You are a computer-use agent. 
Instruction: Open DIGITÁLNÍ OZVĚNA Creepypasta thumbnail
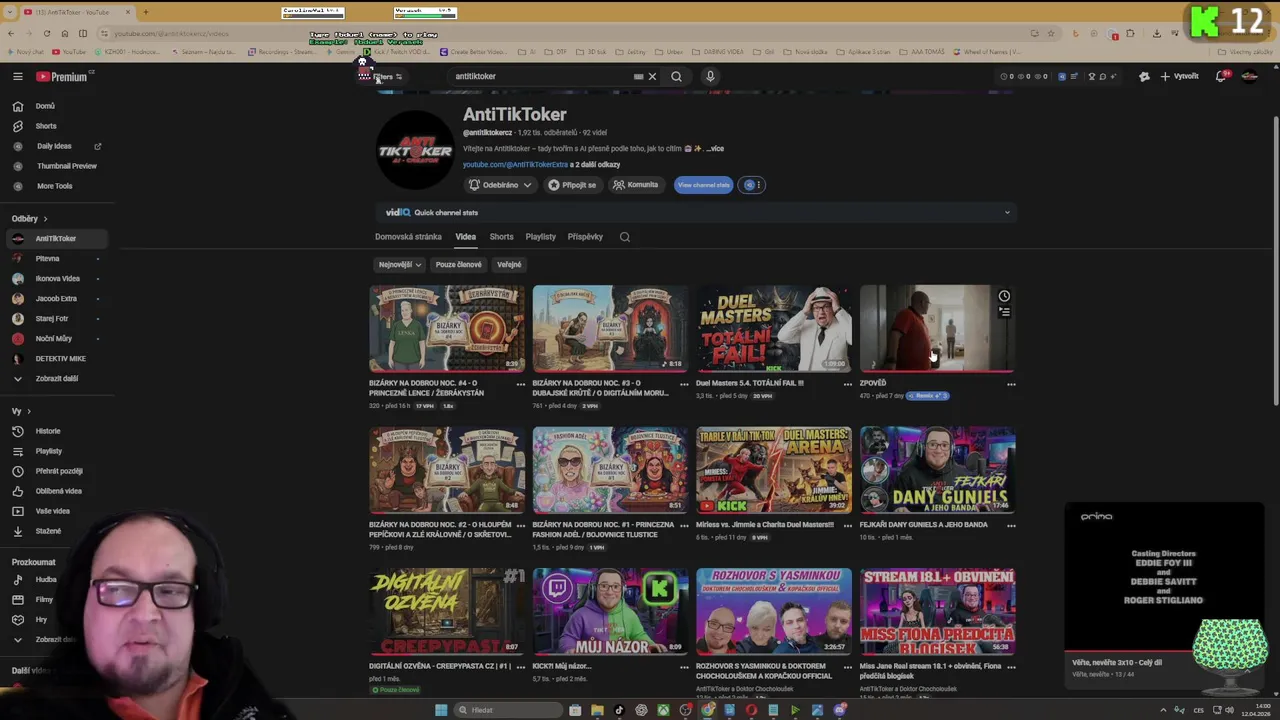447,611
